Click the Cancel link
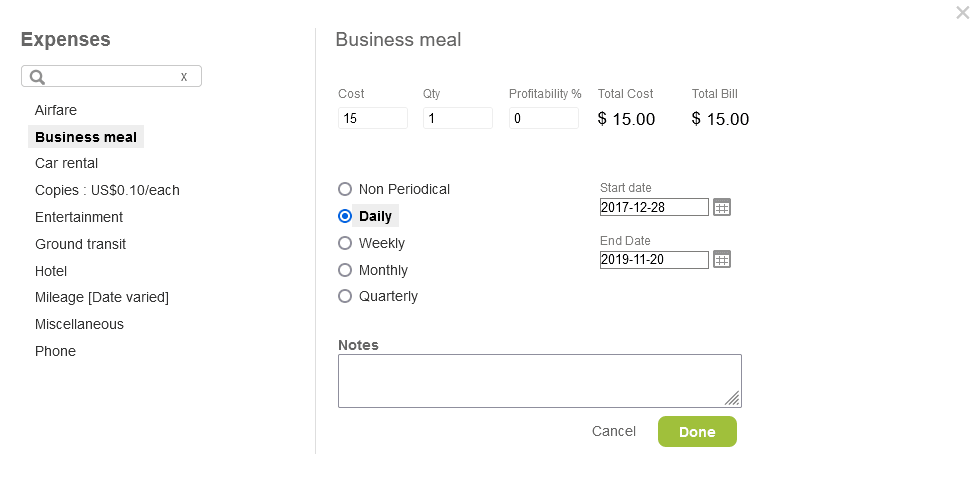 (613, 431)
